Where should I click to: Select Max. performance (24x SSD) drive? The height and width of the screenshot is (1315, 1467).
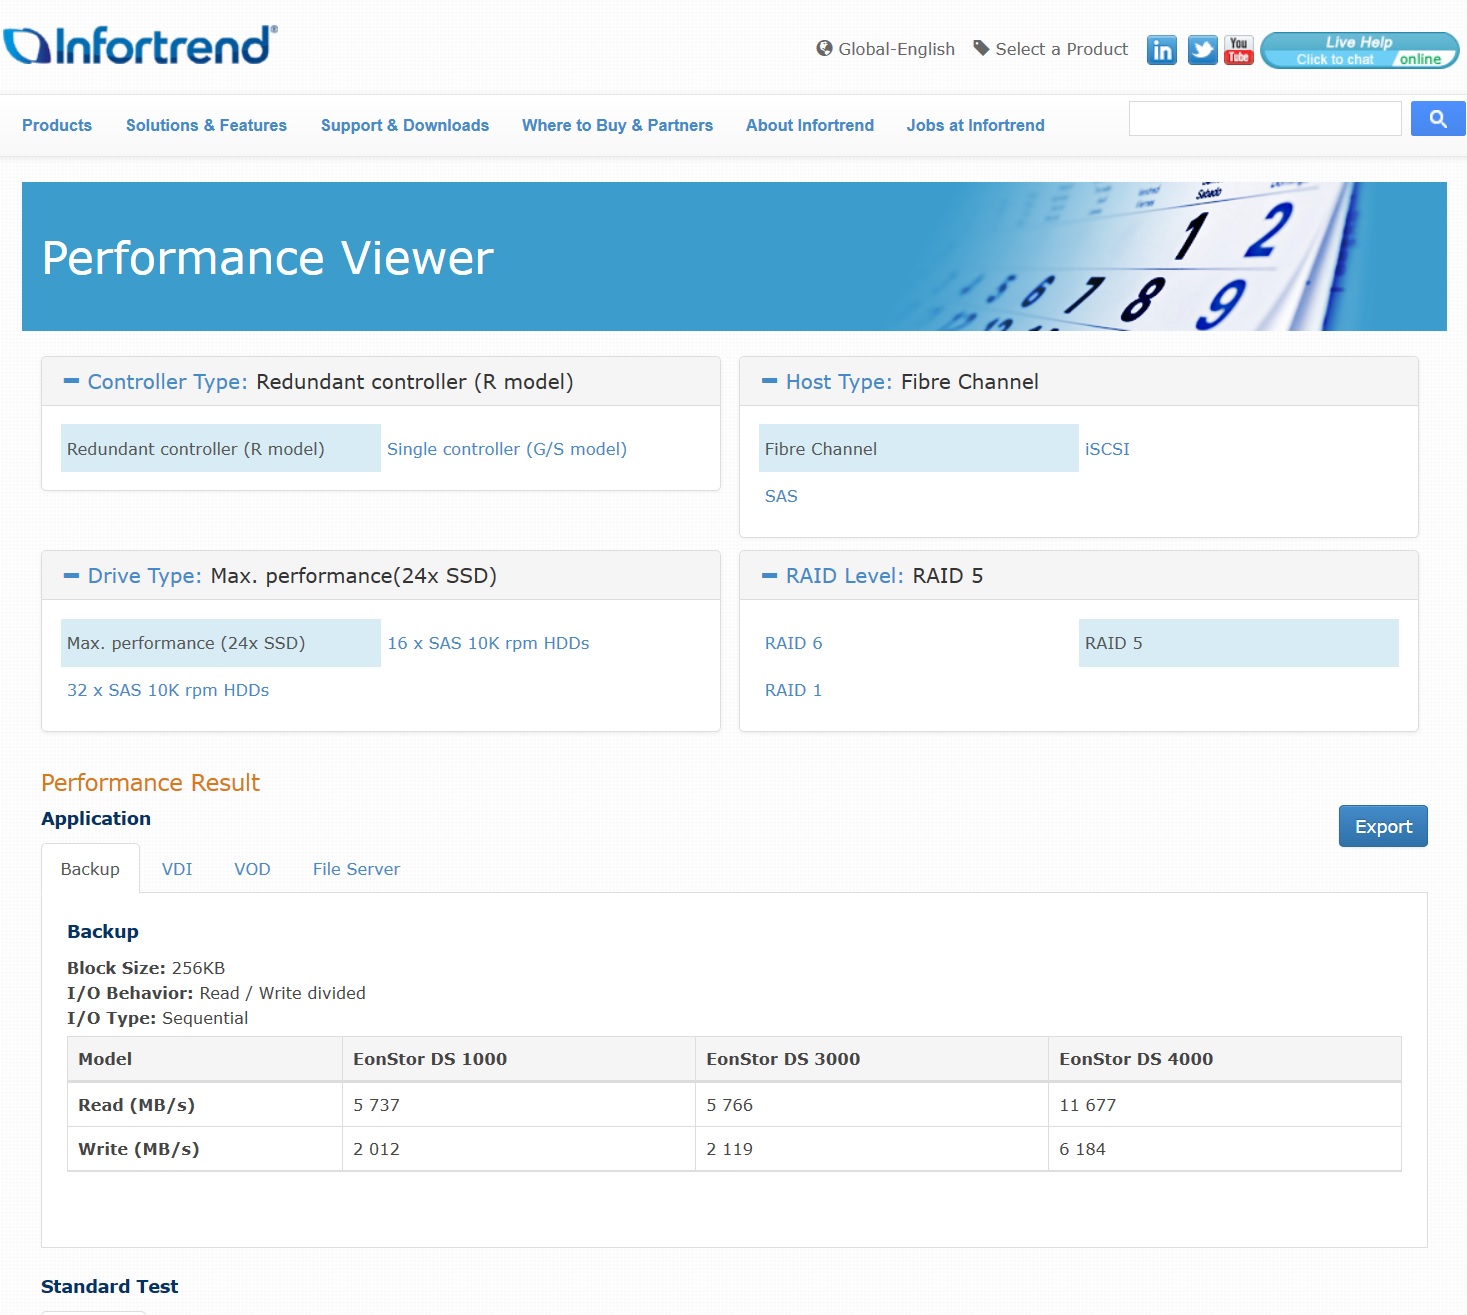[220, 642]
